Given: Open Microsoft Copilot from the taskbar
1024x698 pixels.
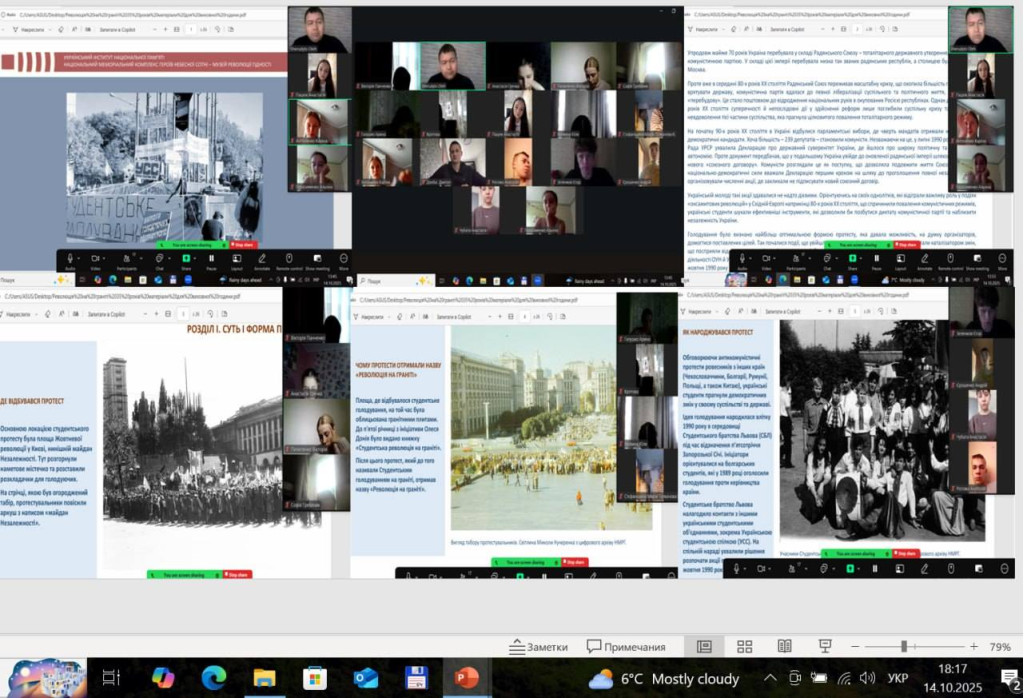Looking at the screenshot, I should [x=163, y=678].
